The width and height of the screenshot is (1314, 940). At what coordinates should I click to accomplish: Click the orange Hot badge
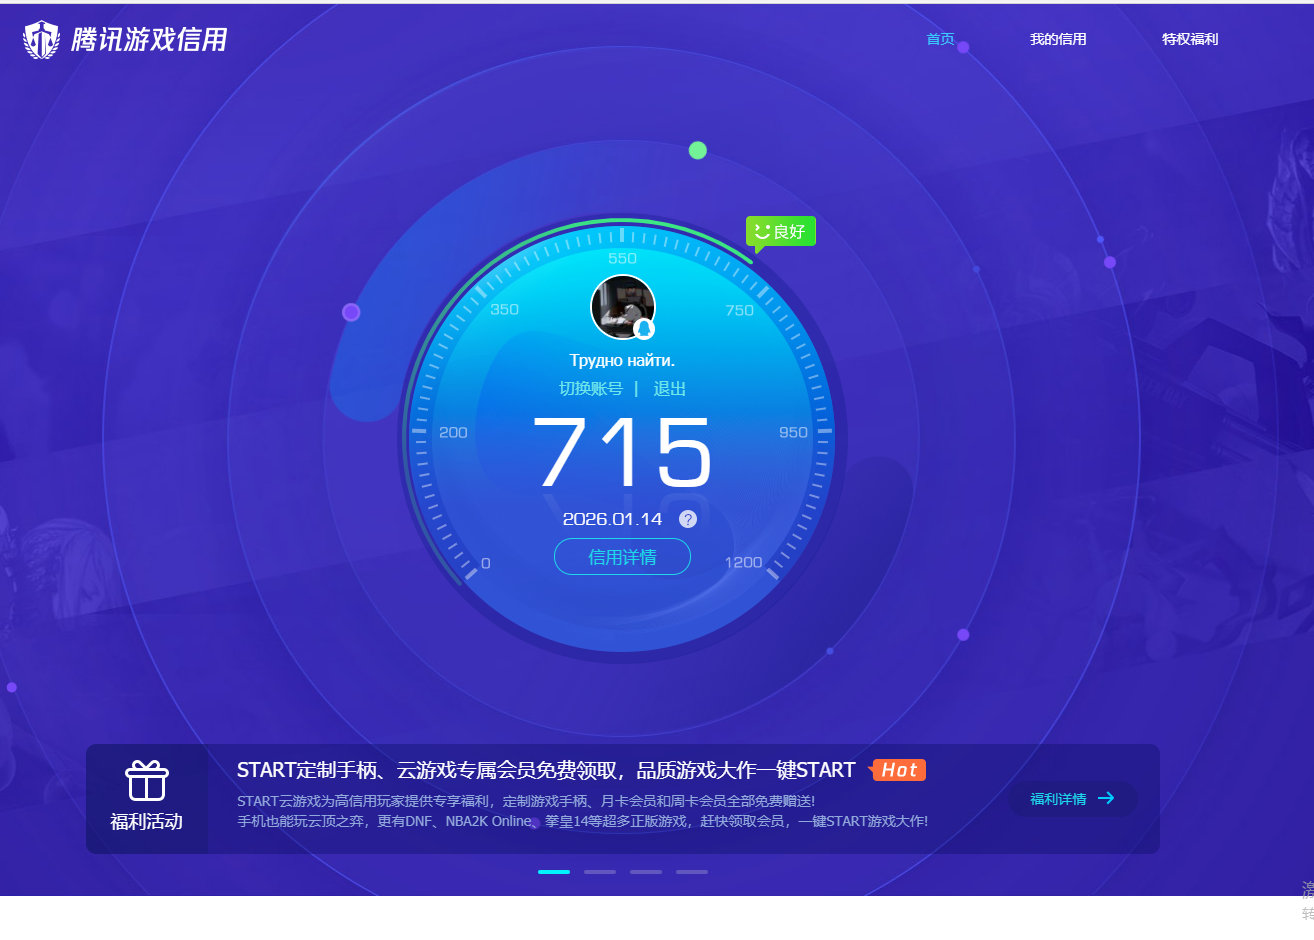[x=898, y=770]
